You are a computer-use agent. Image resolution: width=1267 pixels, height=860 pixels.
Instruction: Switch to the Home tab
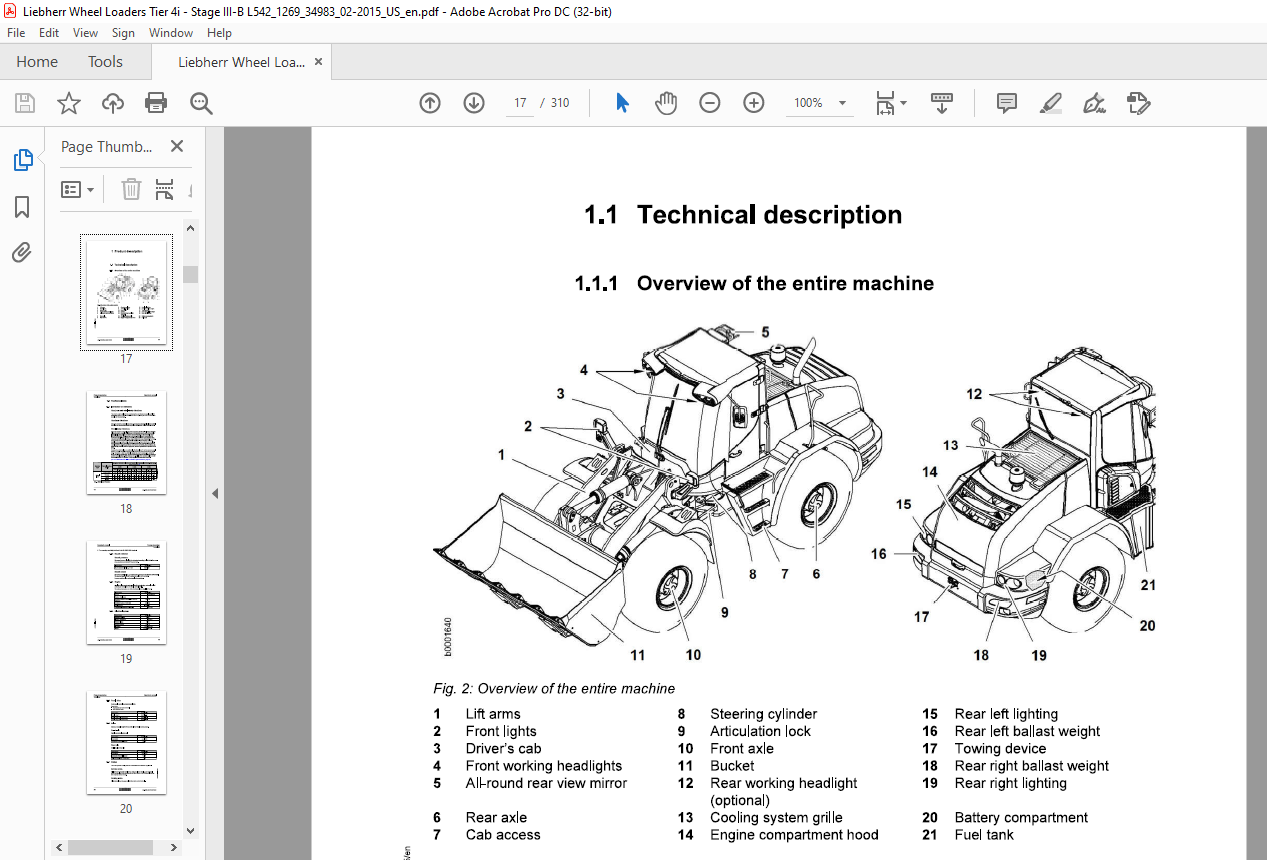(x=37, y=62)
